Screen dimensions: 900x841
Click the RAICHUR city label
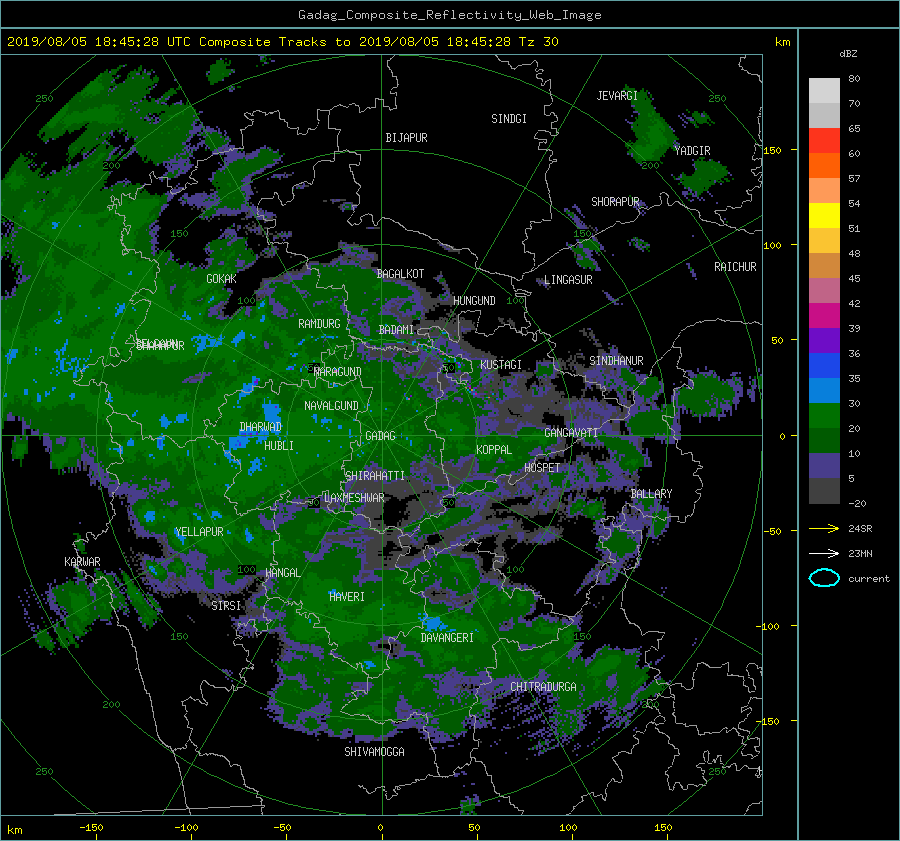pos(735,267)
